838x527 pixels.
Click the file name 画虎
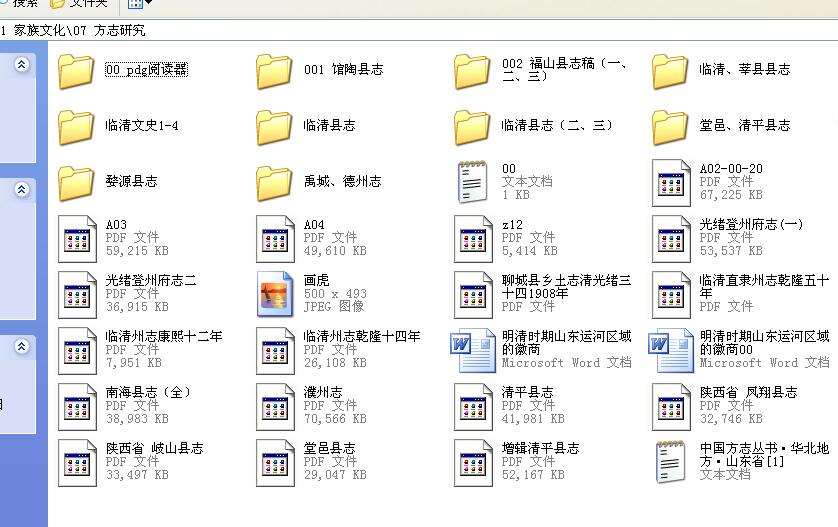(316, 280)
